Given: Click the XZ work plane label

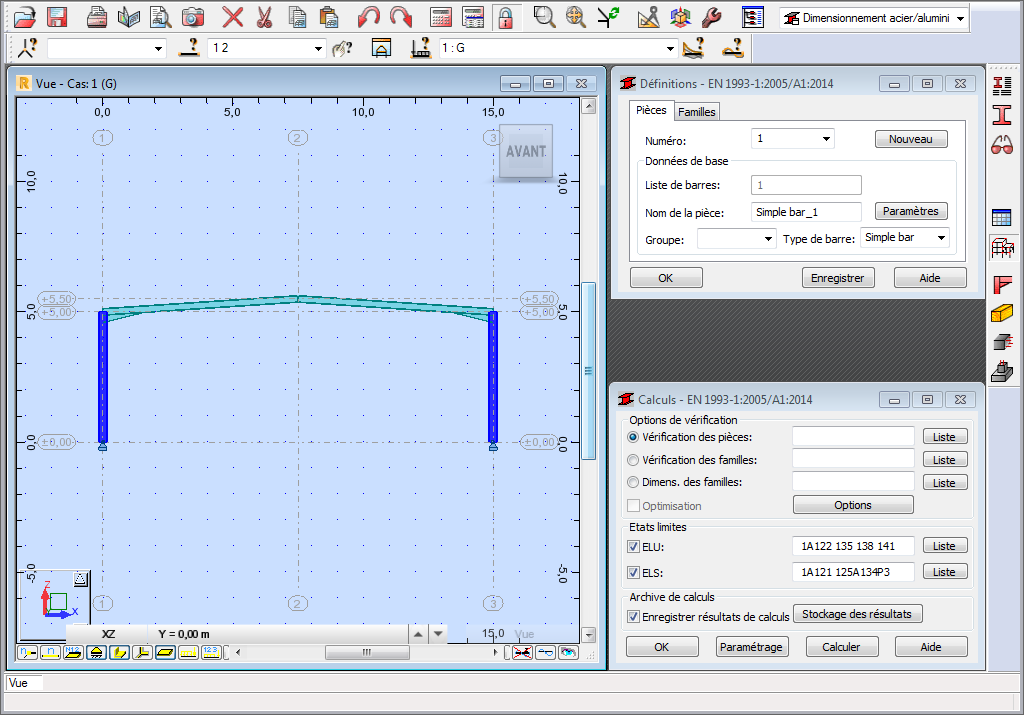Looking at the screenshot, I should click(108, 634).
